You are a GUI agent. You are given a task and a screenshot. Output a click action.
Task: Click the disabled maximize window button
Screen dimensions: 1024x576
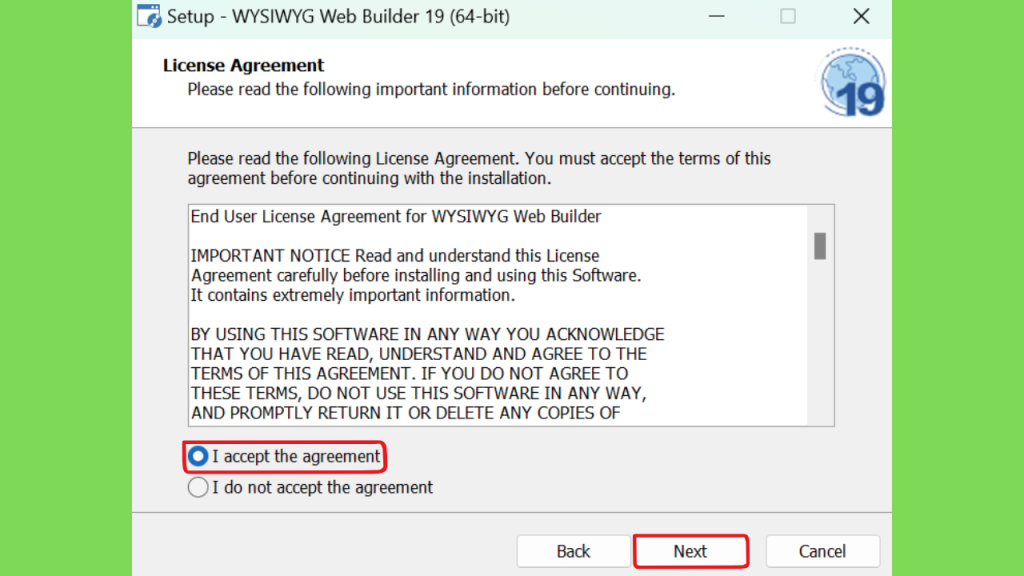(x=788, y=16)
